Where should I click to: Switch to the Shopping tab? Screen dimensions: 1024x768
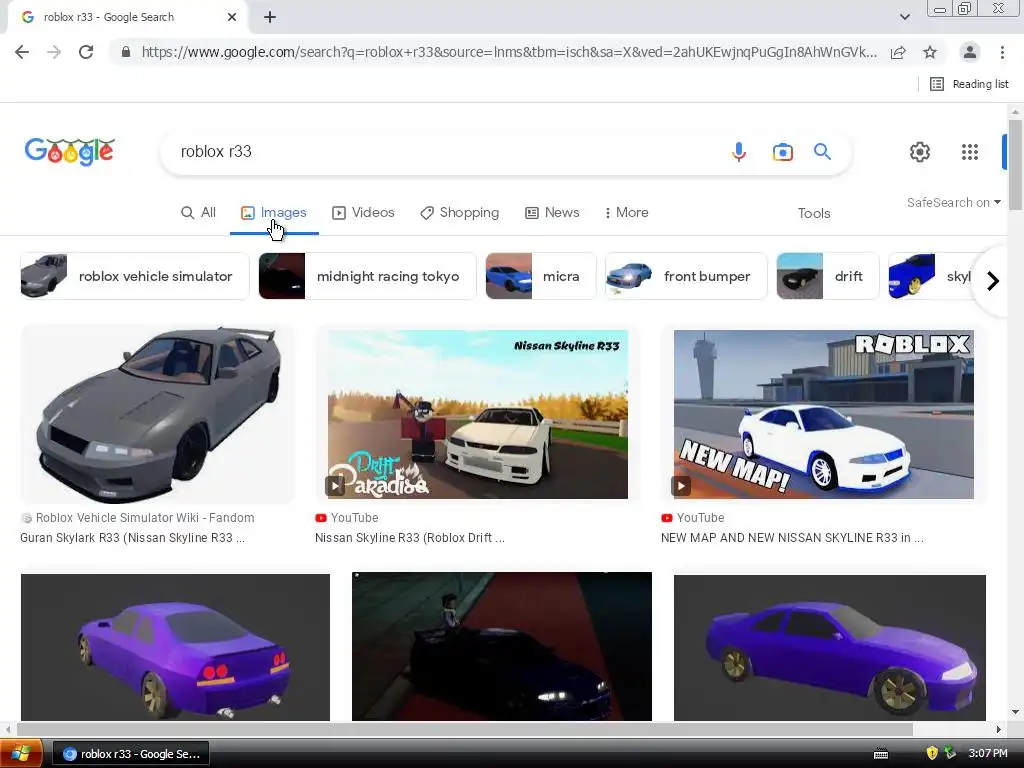[x=460, y=213]
